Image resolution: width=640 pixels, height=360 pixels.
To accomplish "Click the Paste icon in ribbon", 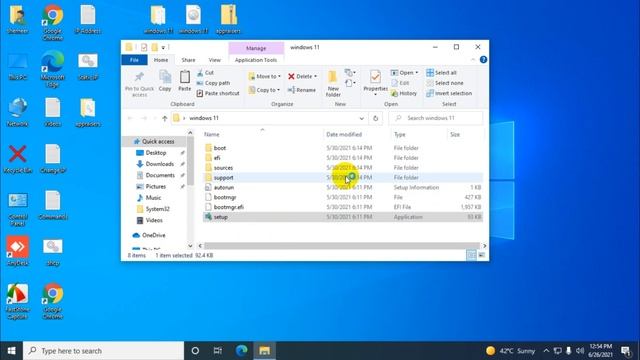I will click(184, 80).
